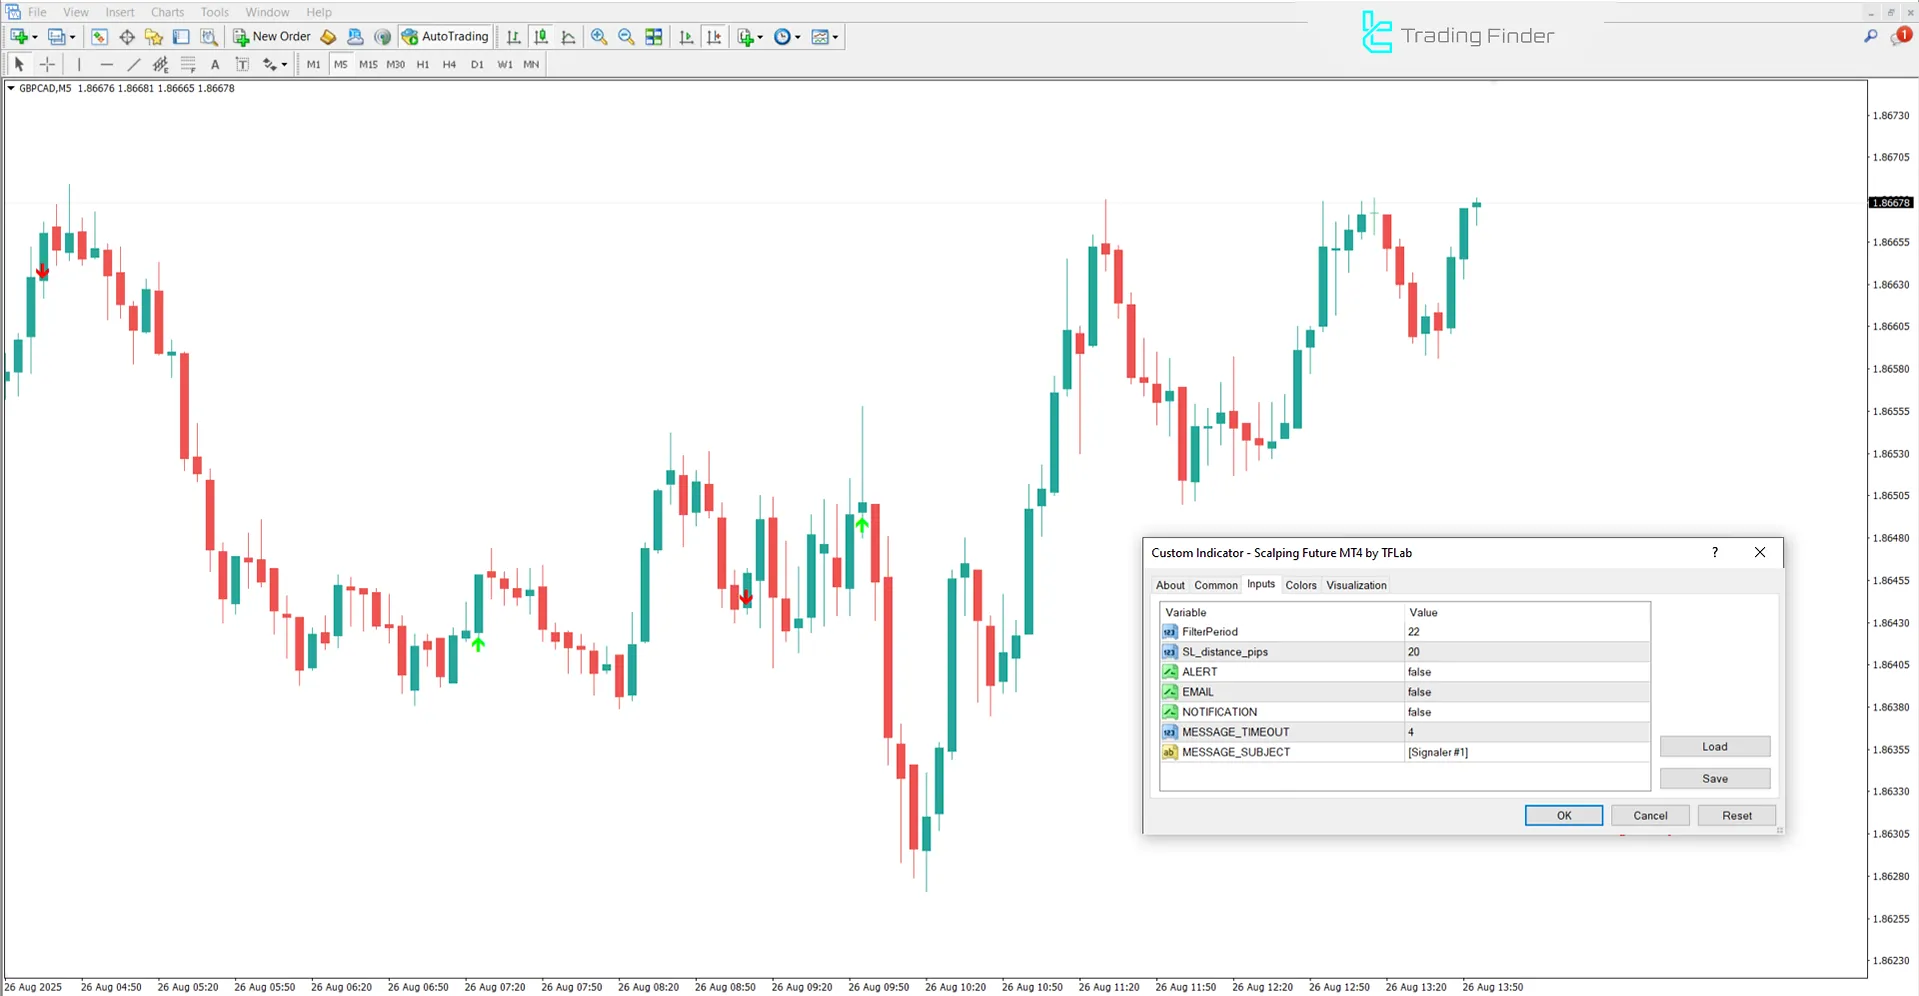The image size is (1919, 996).
Task: Open the Charts menu
Action: (166, 12)
